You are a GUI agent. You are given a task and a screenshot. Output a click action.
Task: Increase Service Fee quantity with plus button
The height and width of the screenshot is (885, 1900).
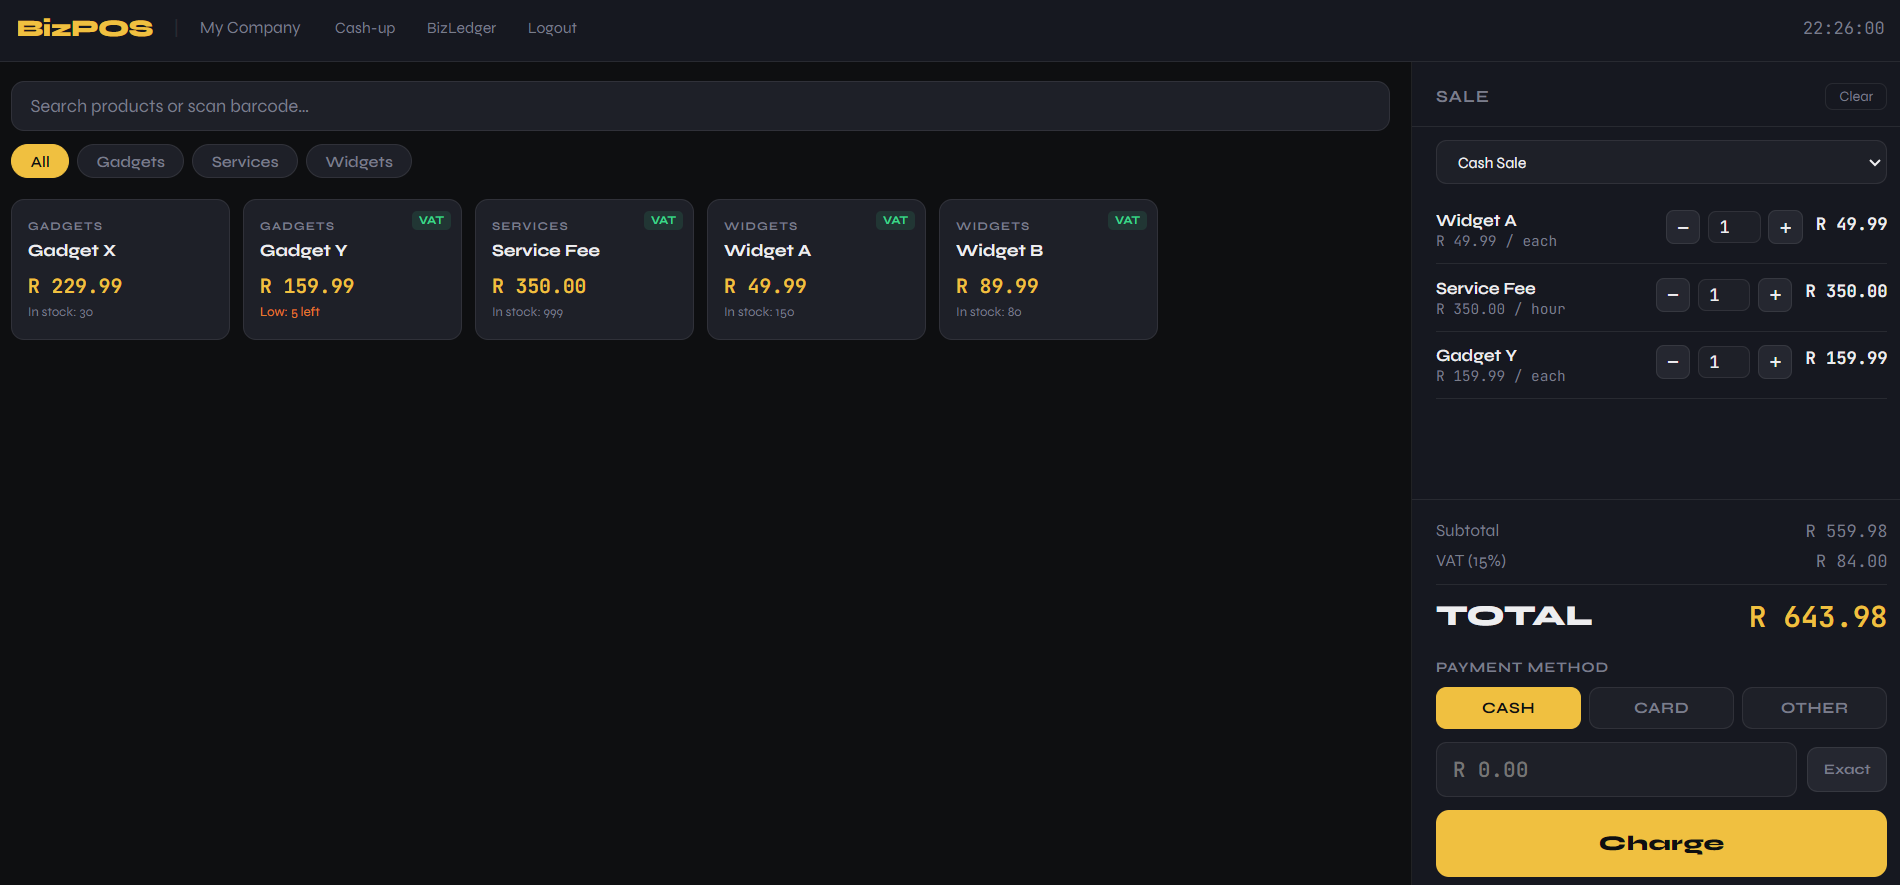click(x=1775, y=295)
